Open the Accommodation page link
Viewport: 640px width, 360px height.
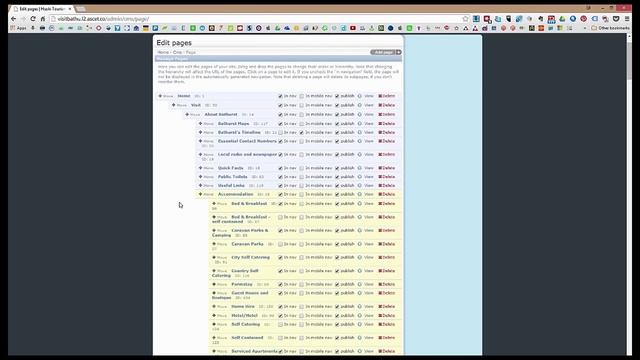pos(236,194)
